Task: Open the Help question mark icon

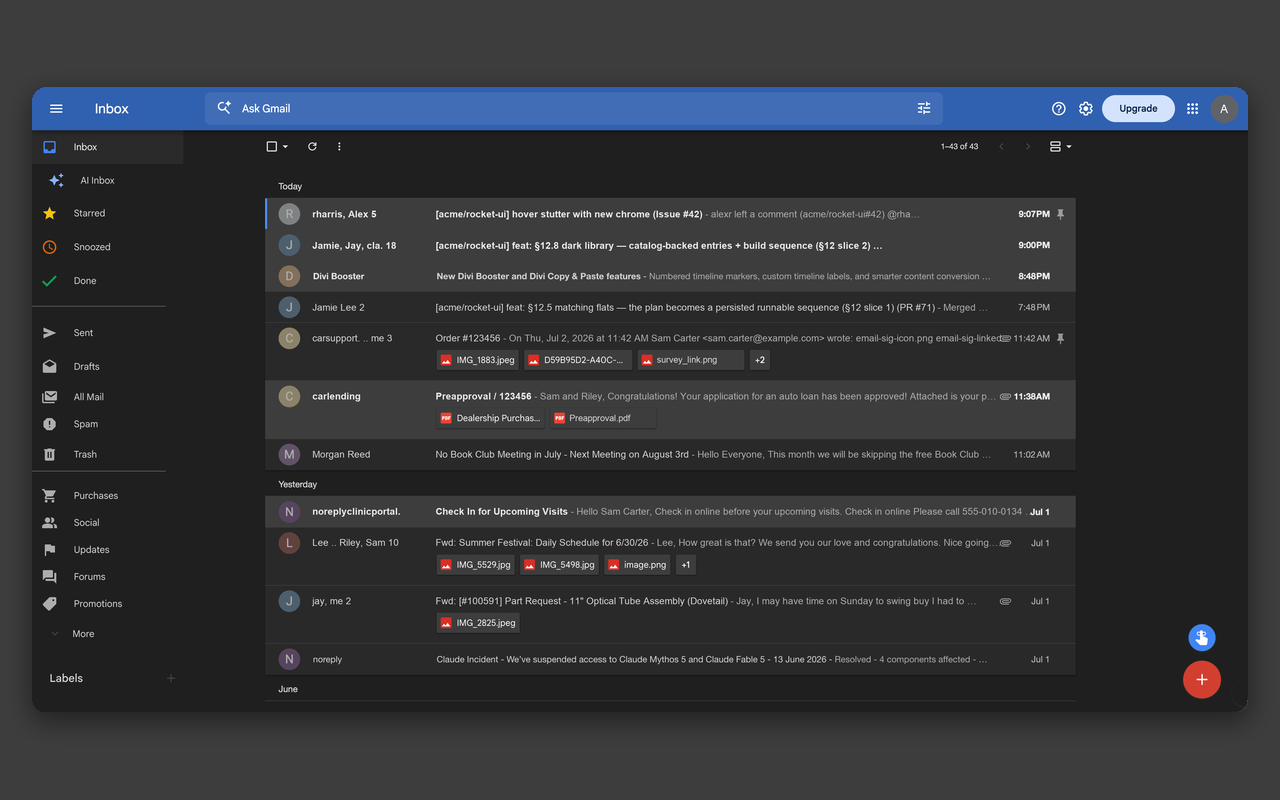Action: (x=1059, y=108)
